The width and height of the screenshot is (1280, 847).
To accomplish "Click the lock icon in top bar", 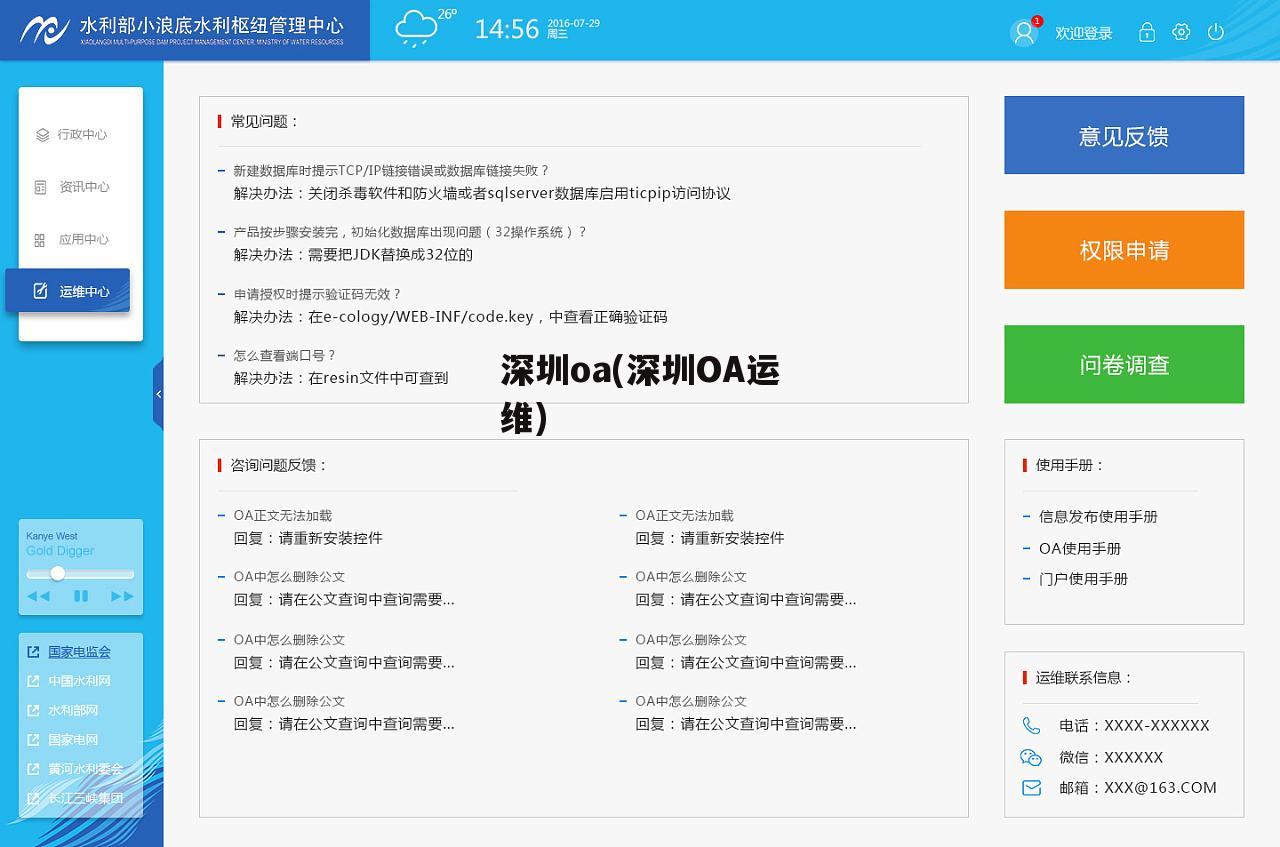I will pos(1147,32).
